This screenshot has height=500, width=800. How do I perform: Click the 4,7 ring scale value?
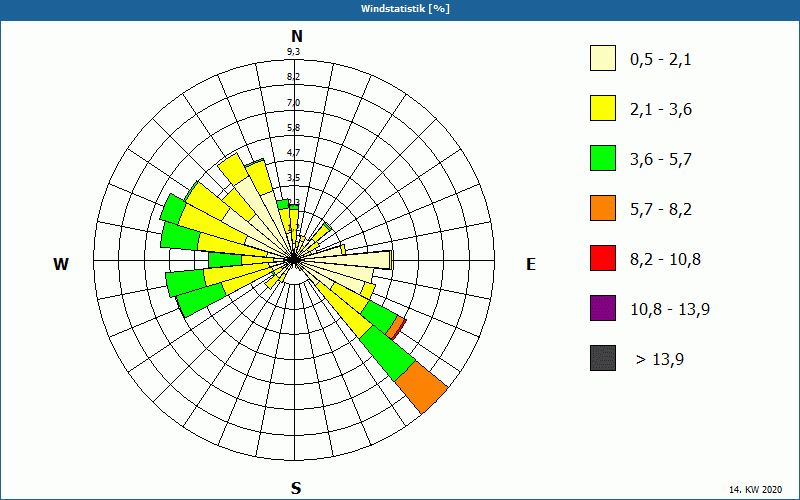pyautogui.click(x=293, y=153)
